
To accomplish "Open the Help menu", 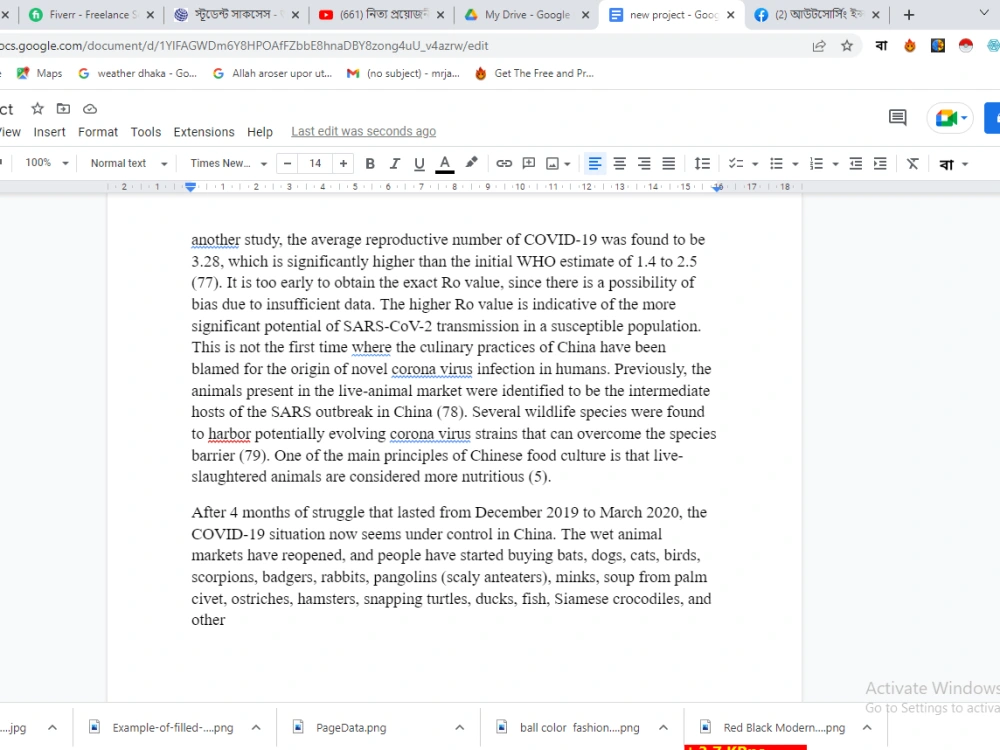I will [260, 132].
